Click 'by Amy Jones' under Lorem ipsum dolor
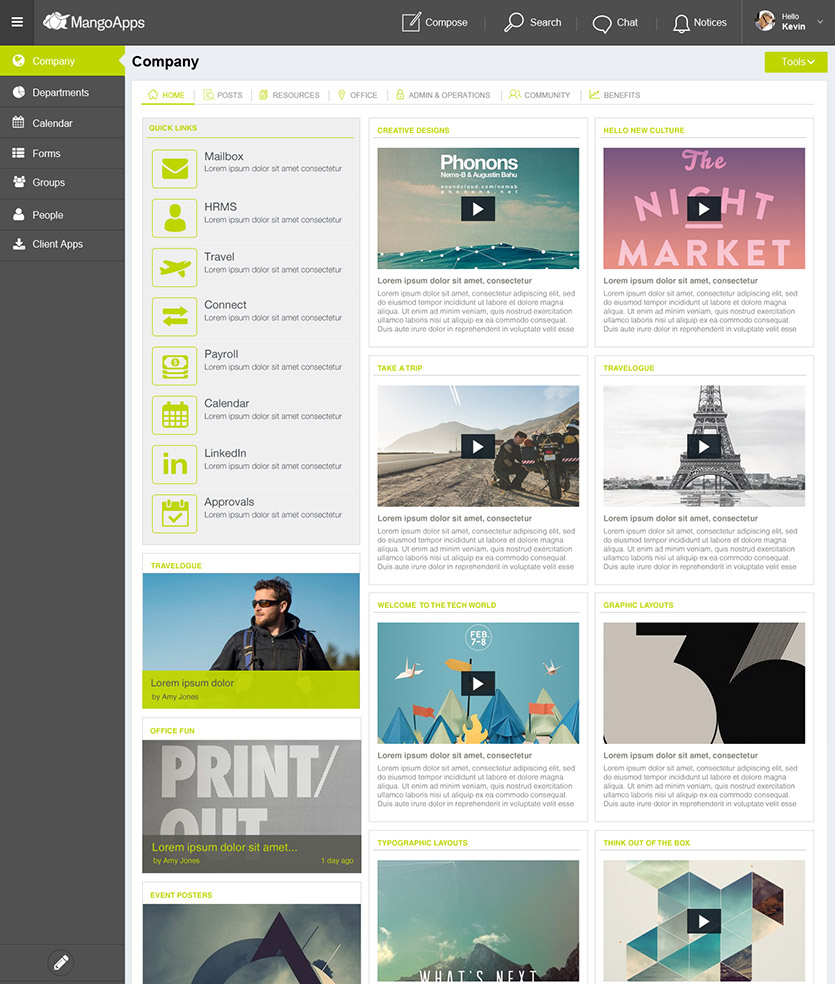This screenshot has height=984, width=835. click(x=174, y=697)
